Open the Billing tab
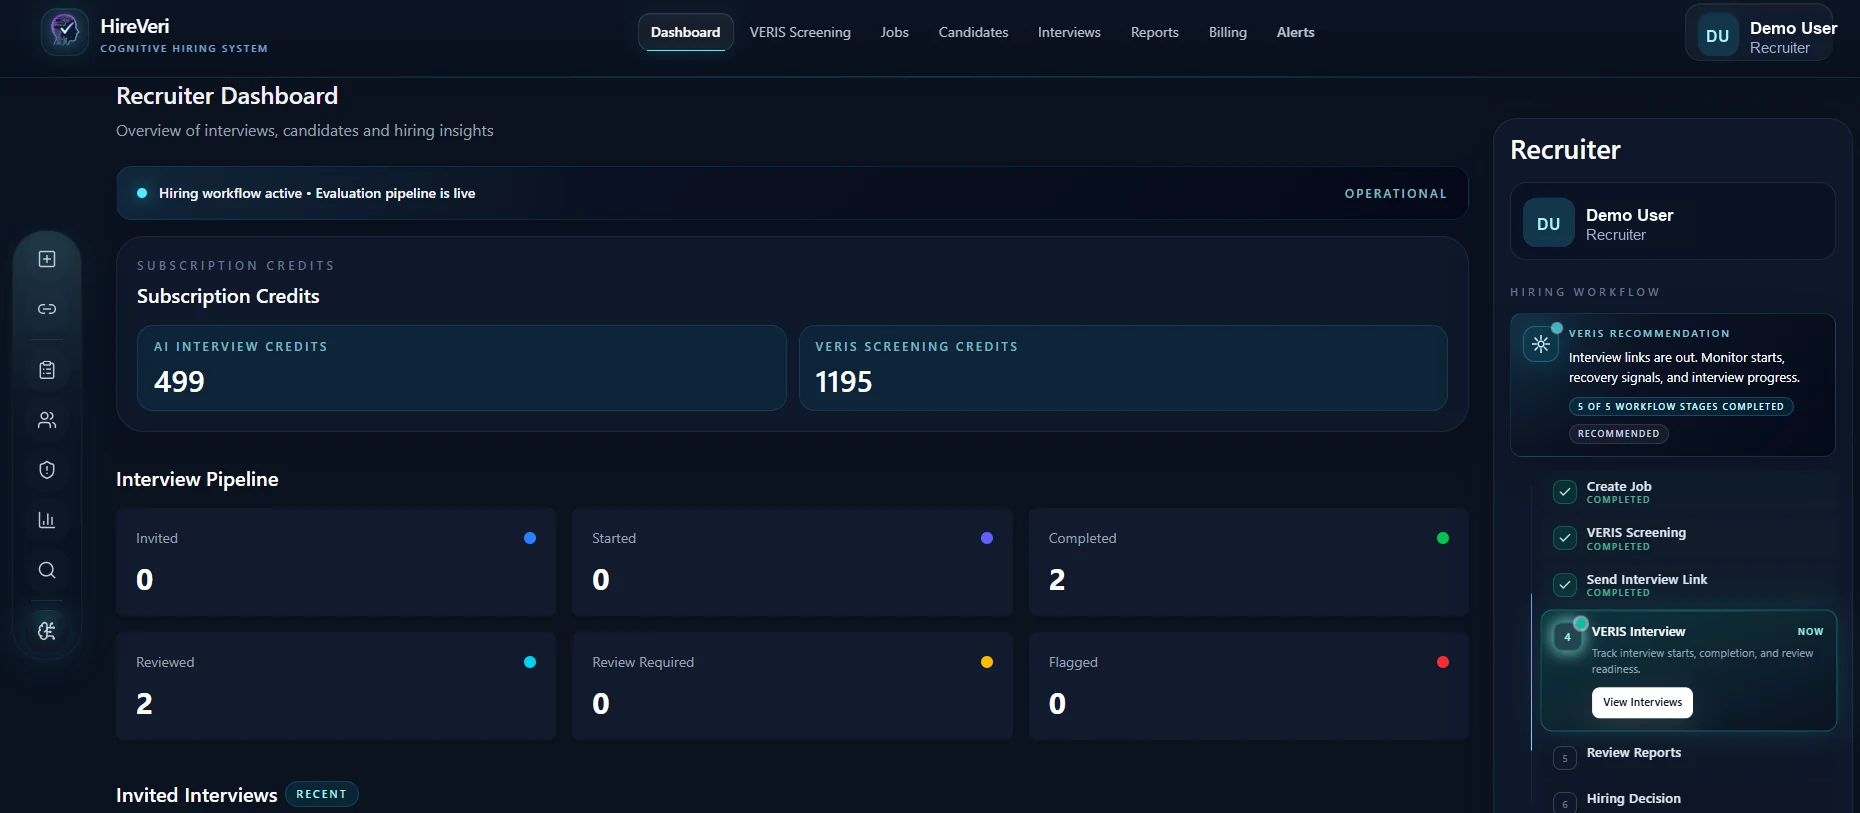The height and width of the screenshot is (813, 1860). coord(1227,32)
